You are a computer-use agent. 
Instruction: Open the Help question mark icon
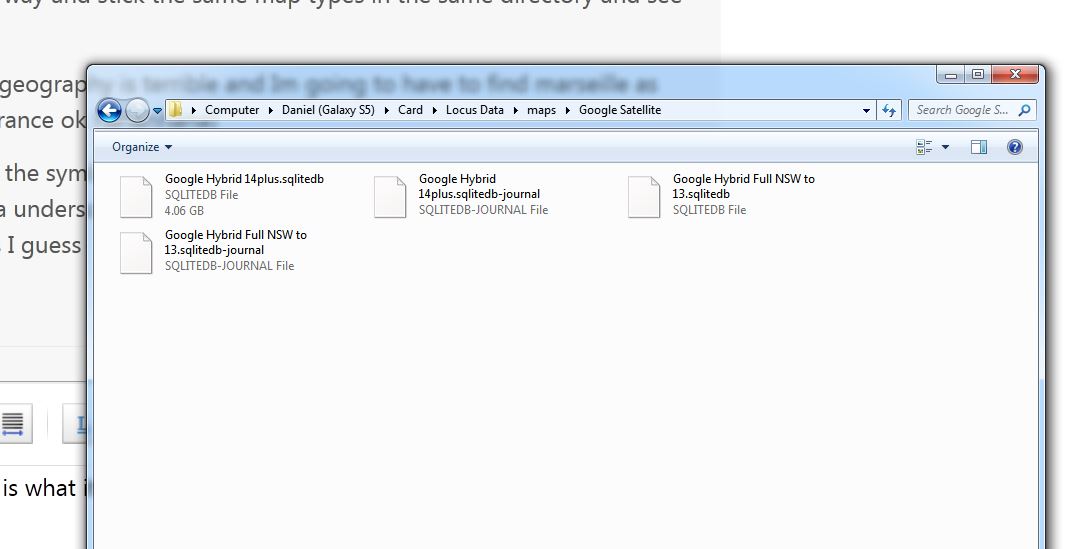1015,147
